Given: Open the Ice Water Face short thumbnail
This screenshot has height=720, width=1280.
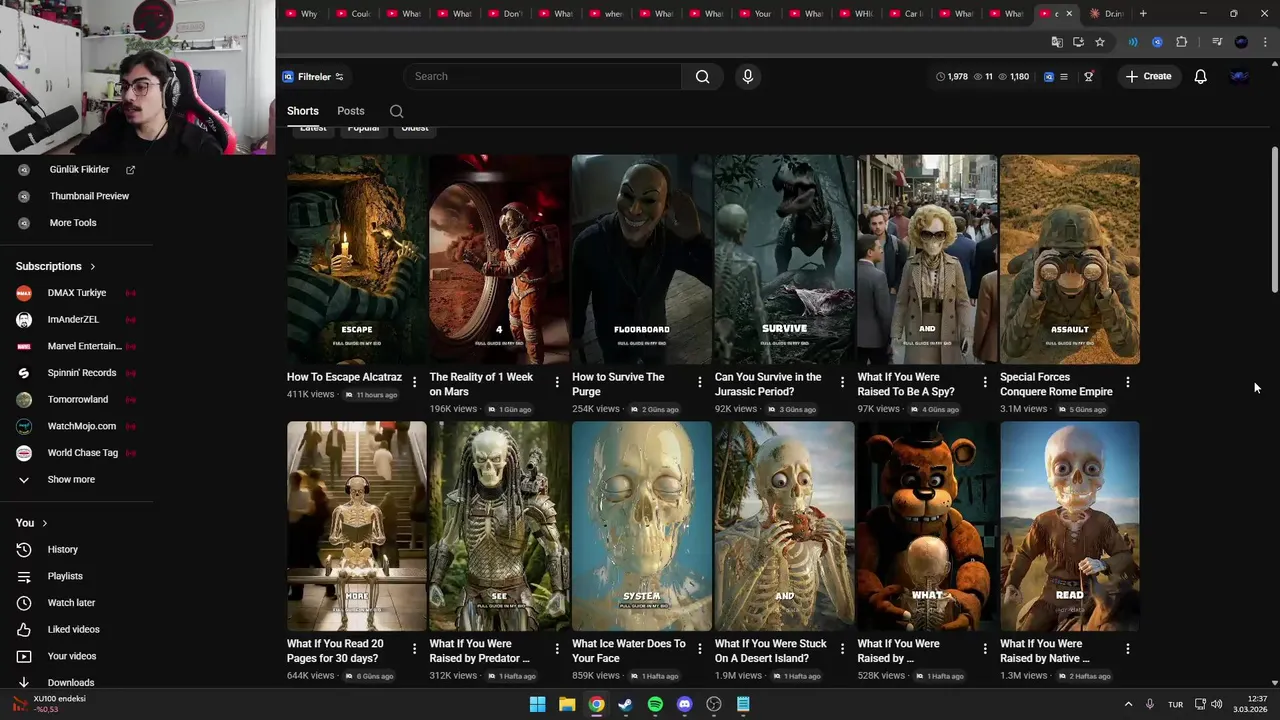Looking at the screenshot, I should [x=642, y=526].
